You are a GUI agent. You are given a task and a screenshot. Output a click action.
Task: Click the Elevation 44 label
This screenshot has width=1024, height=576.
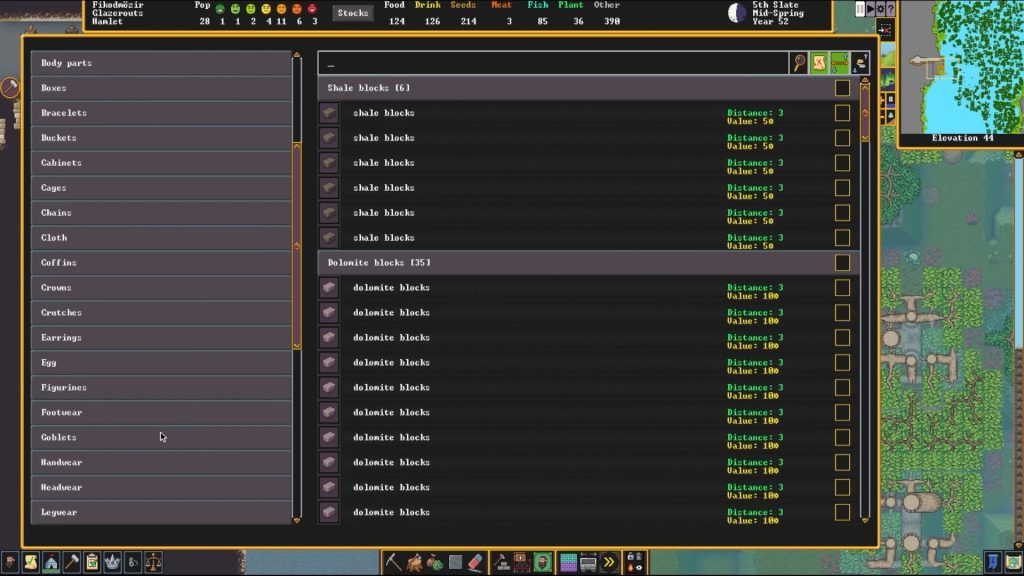coord(962,138)
